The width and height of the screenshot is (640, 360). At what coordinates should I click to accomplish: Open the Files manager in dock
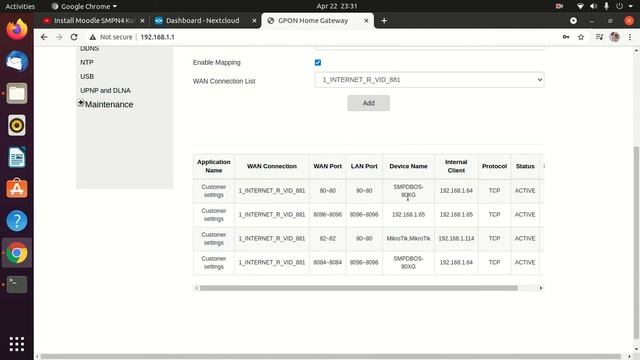(x=17, y=93)
